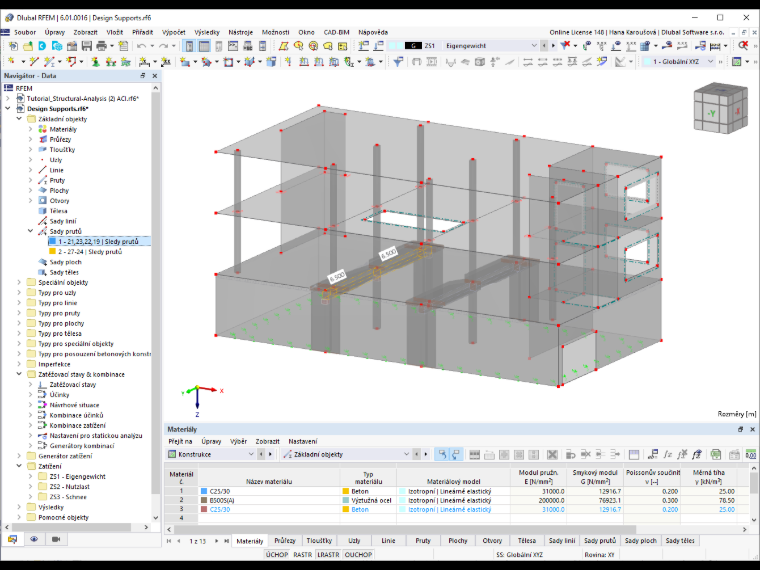Expand the Speciální objekty folder
Viewport: 760px width, 570px height.
click(x=19, y=282)
